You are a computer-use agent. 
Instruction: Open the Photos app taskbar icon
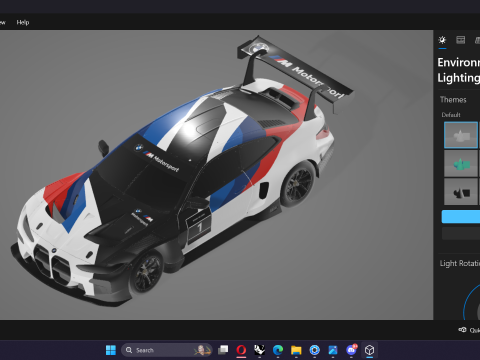pyautogui.click(x=333, y=350)
